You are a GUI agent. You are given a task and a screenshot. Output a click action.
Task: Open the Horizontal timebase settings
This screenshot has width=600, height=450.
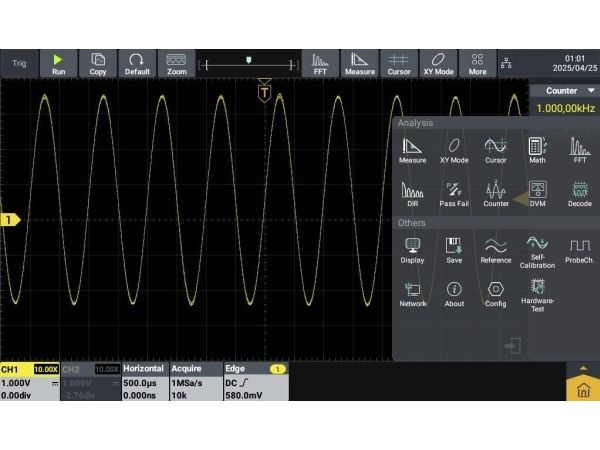point(145,382)
